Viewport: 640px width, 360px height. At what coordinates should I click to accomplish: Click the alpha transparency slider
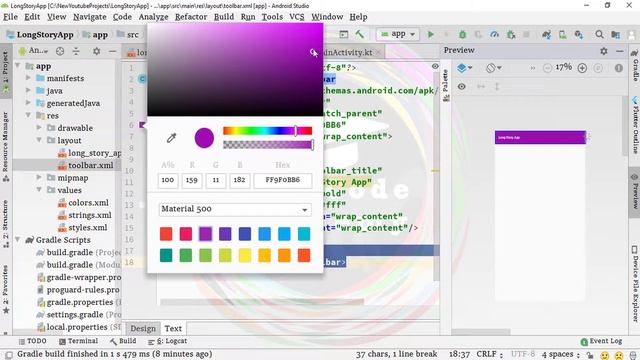tap(267, 144)
